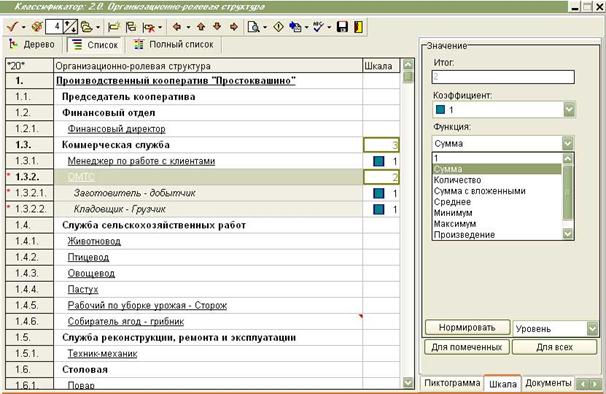606x394 pixels.
Task: Click the ABC spell check icon
Action: click(318, 27)
